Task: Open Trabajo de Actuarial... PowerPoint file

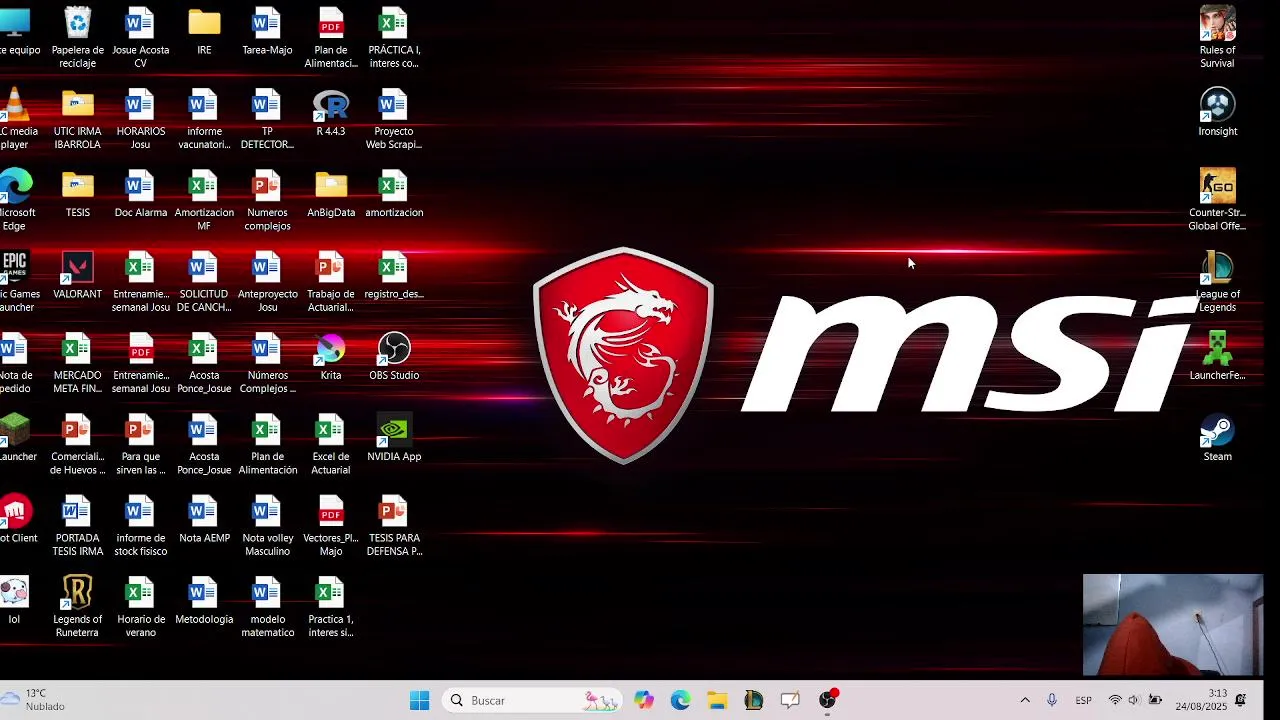Action: [331, 281]
